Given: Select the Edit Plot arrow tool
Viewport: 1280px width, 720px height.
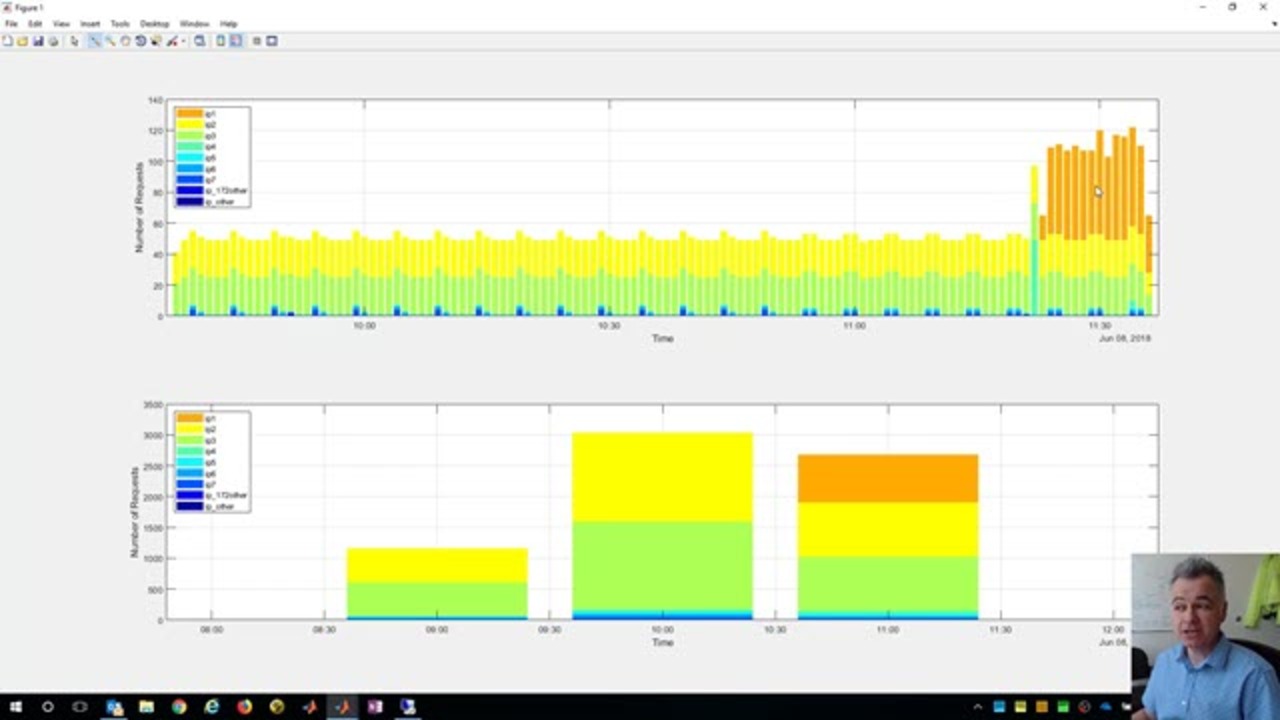Looking at the screenshot, I should 74,41.
